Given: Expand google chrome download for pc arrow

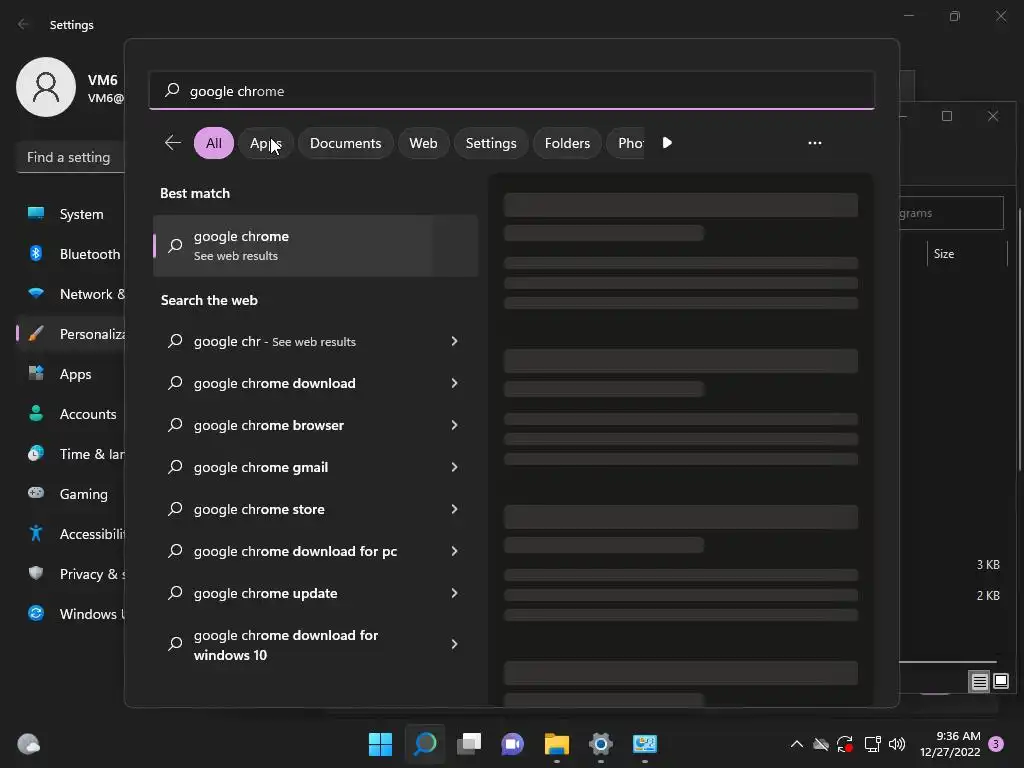Looking at the screenshot, I should coord(455,551).
